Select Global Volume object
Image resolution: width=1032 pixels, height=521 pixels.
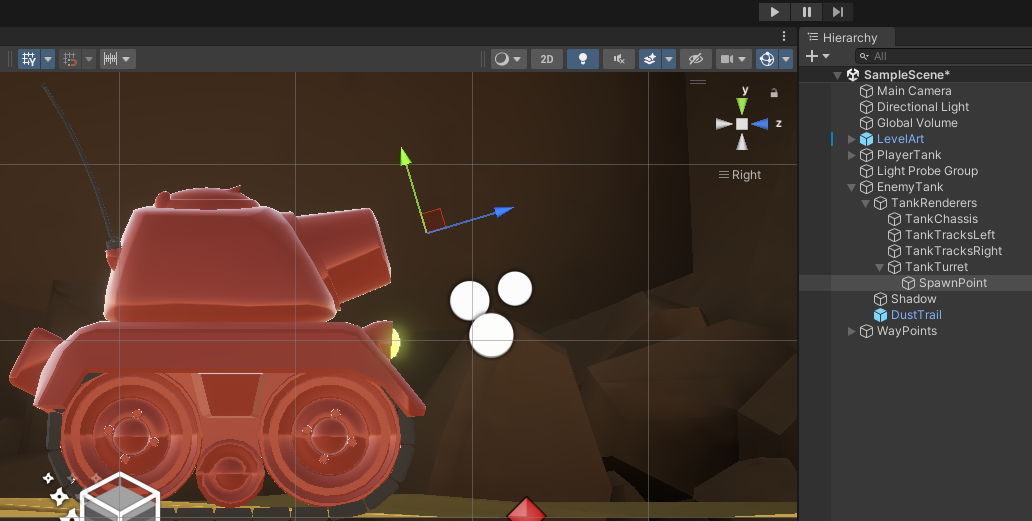pos(917,123)
